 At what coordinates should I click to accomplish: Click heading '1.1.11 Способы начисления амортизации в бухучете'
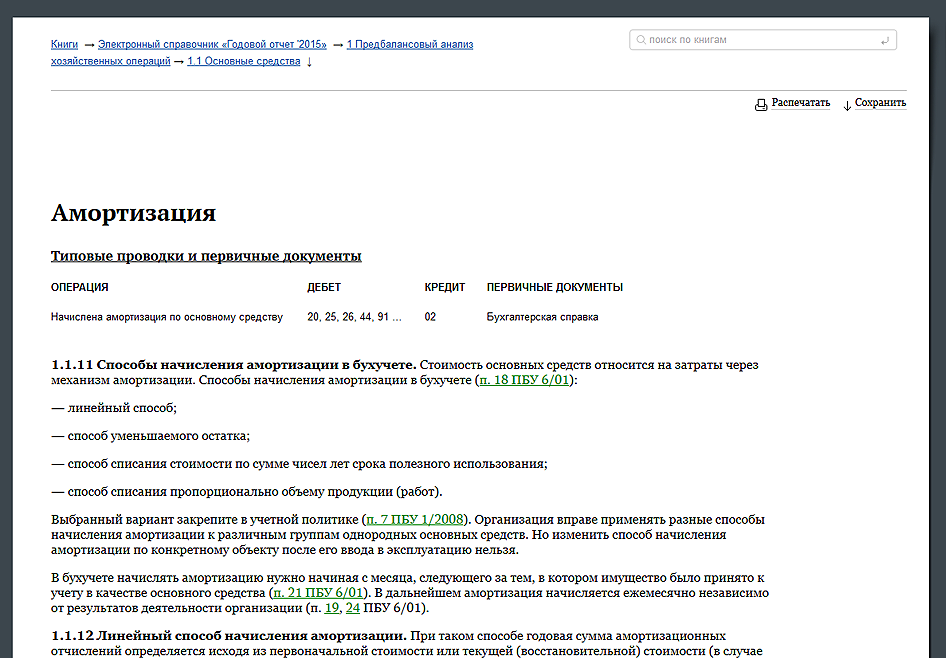point(234,365)
